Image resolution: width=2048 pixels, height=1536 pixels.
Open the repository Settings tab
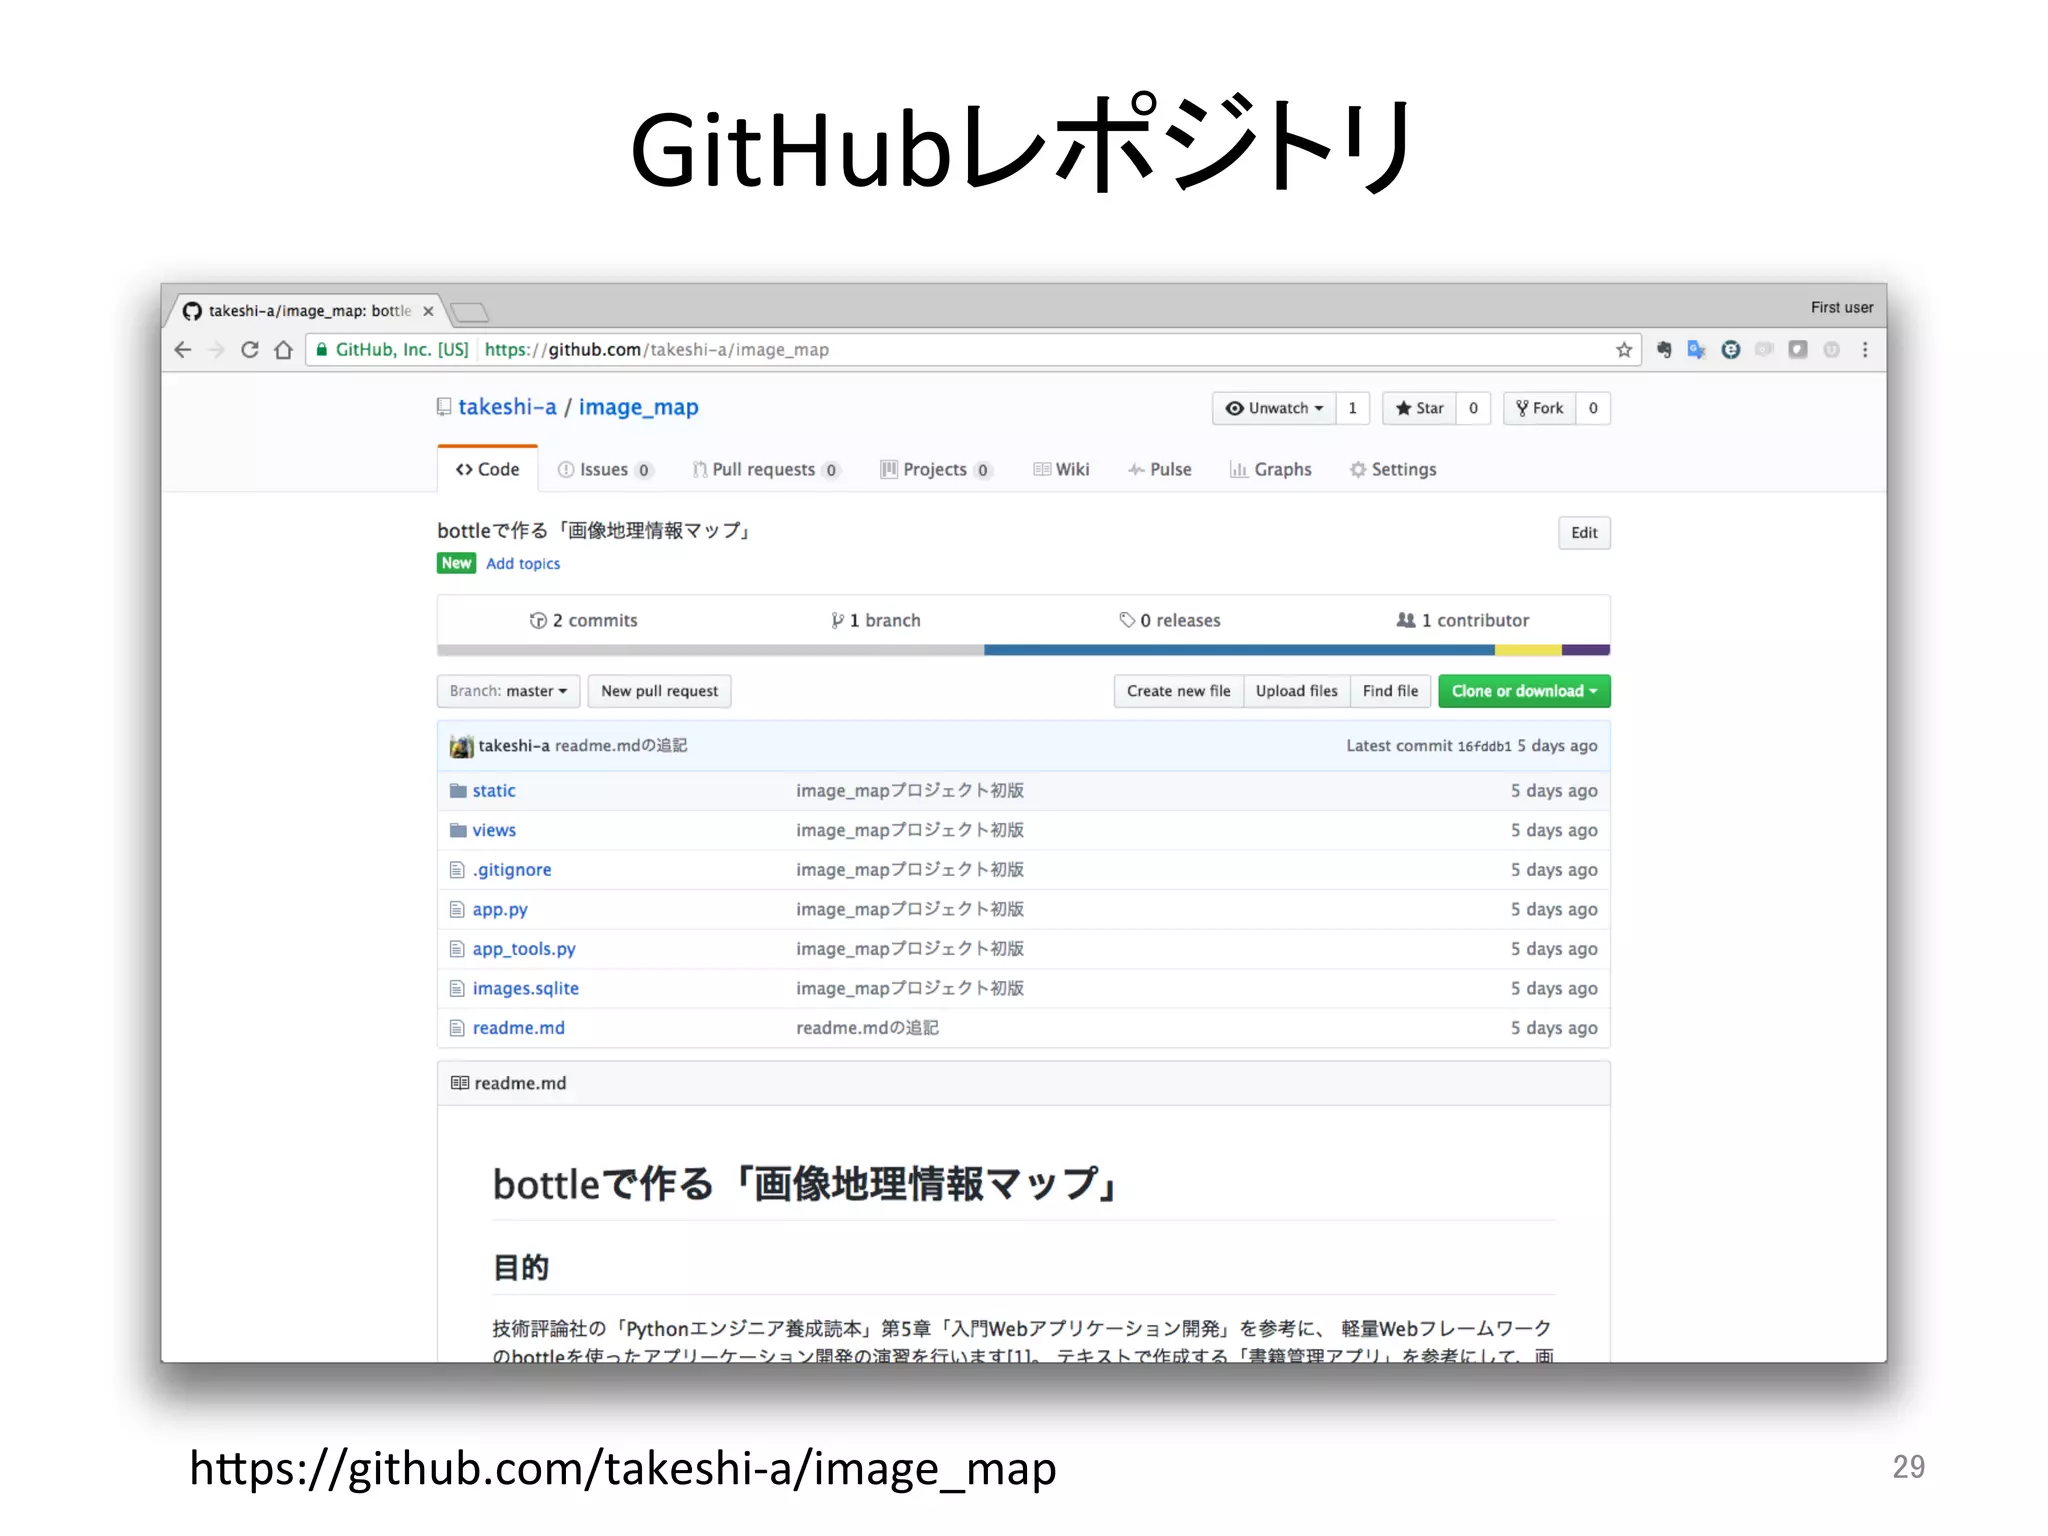[1393, 469]
